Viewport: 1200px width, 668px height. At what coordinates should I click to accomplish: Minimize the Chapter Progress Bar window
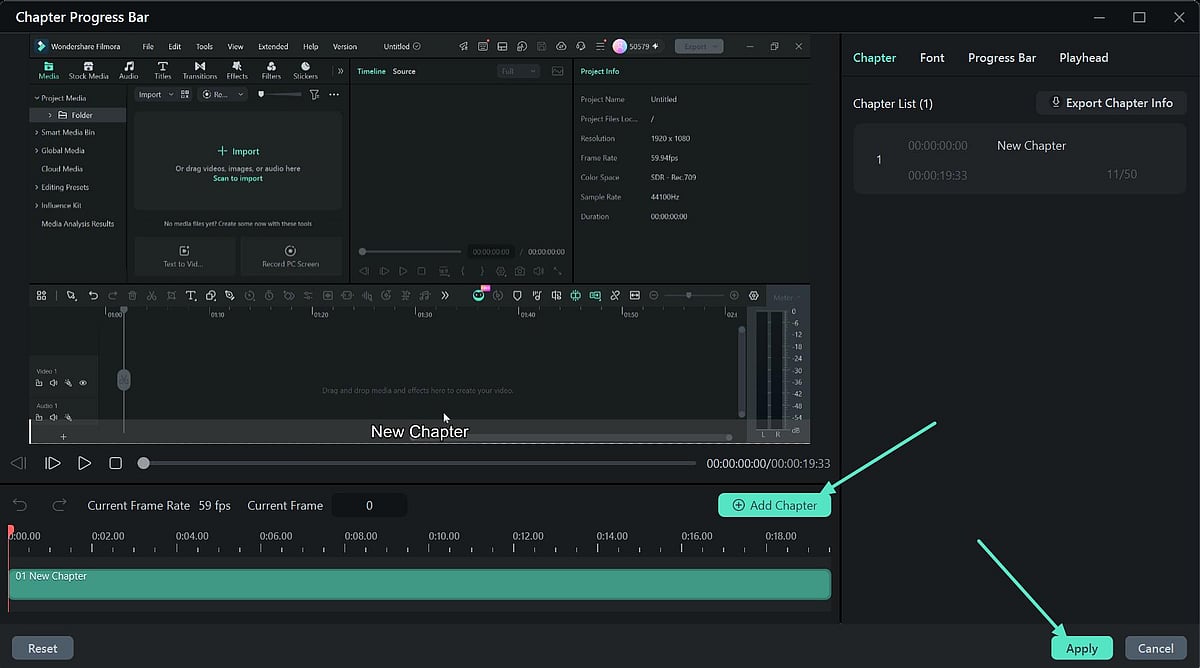tap(1100, 17)
